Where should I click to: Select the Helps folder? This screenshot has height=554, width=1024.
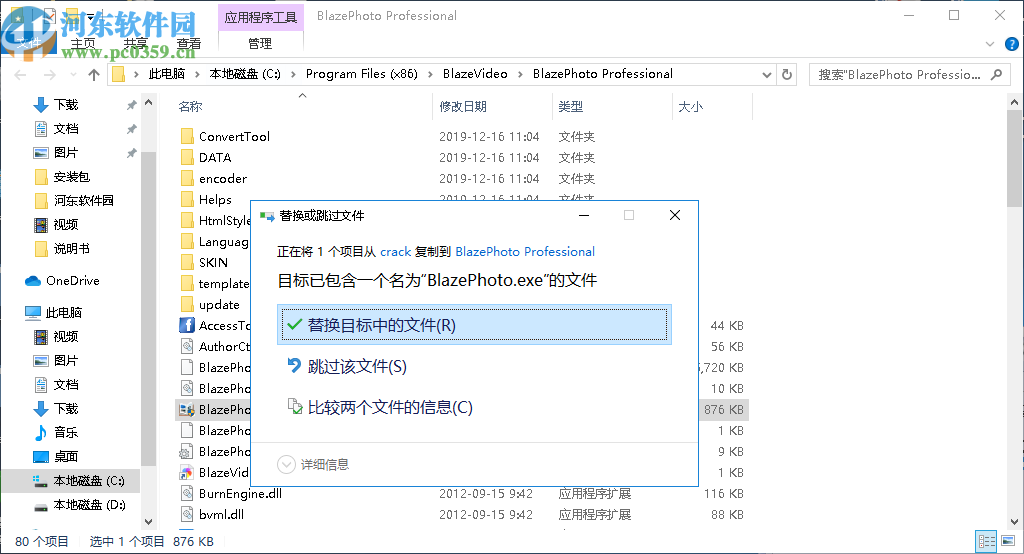click(x=215, y=199)
